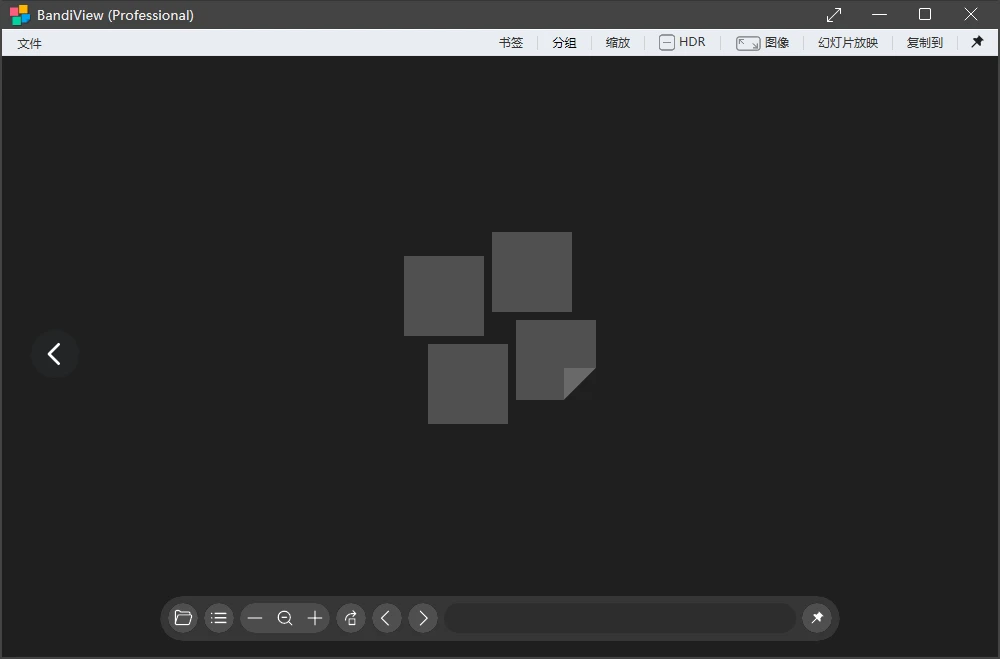Viewport: 1000px width, 659px height.
Task: Open the 文件 menu
Action: (30, 43)
